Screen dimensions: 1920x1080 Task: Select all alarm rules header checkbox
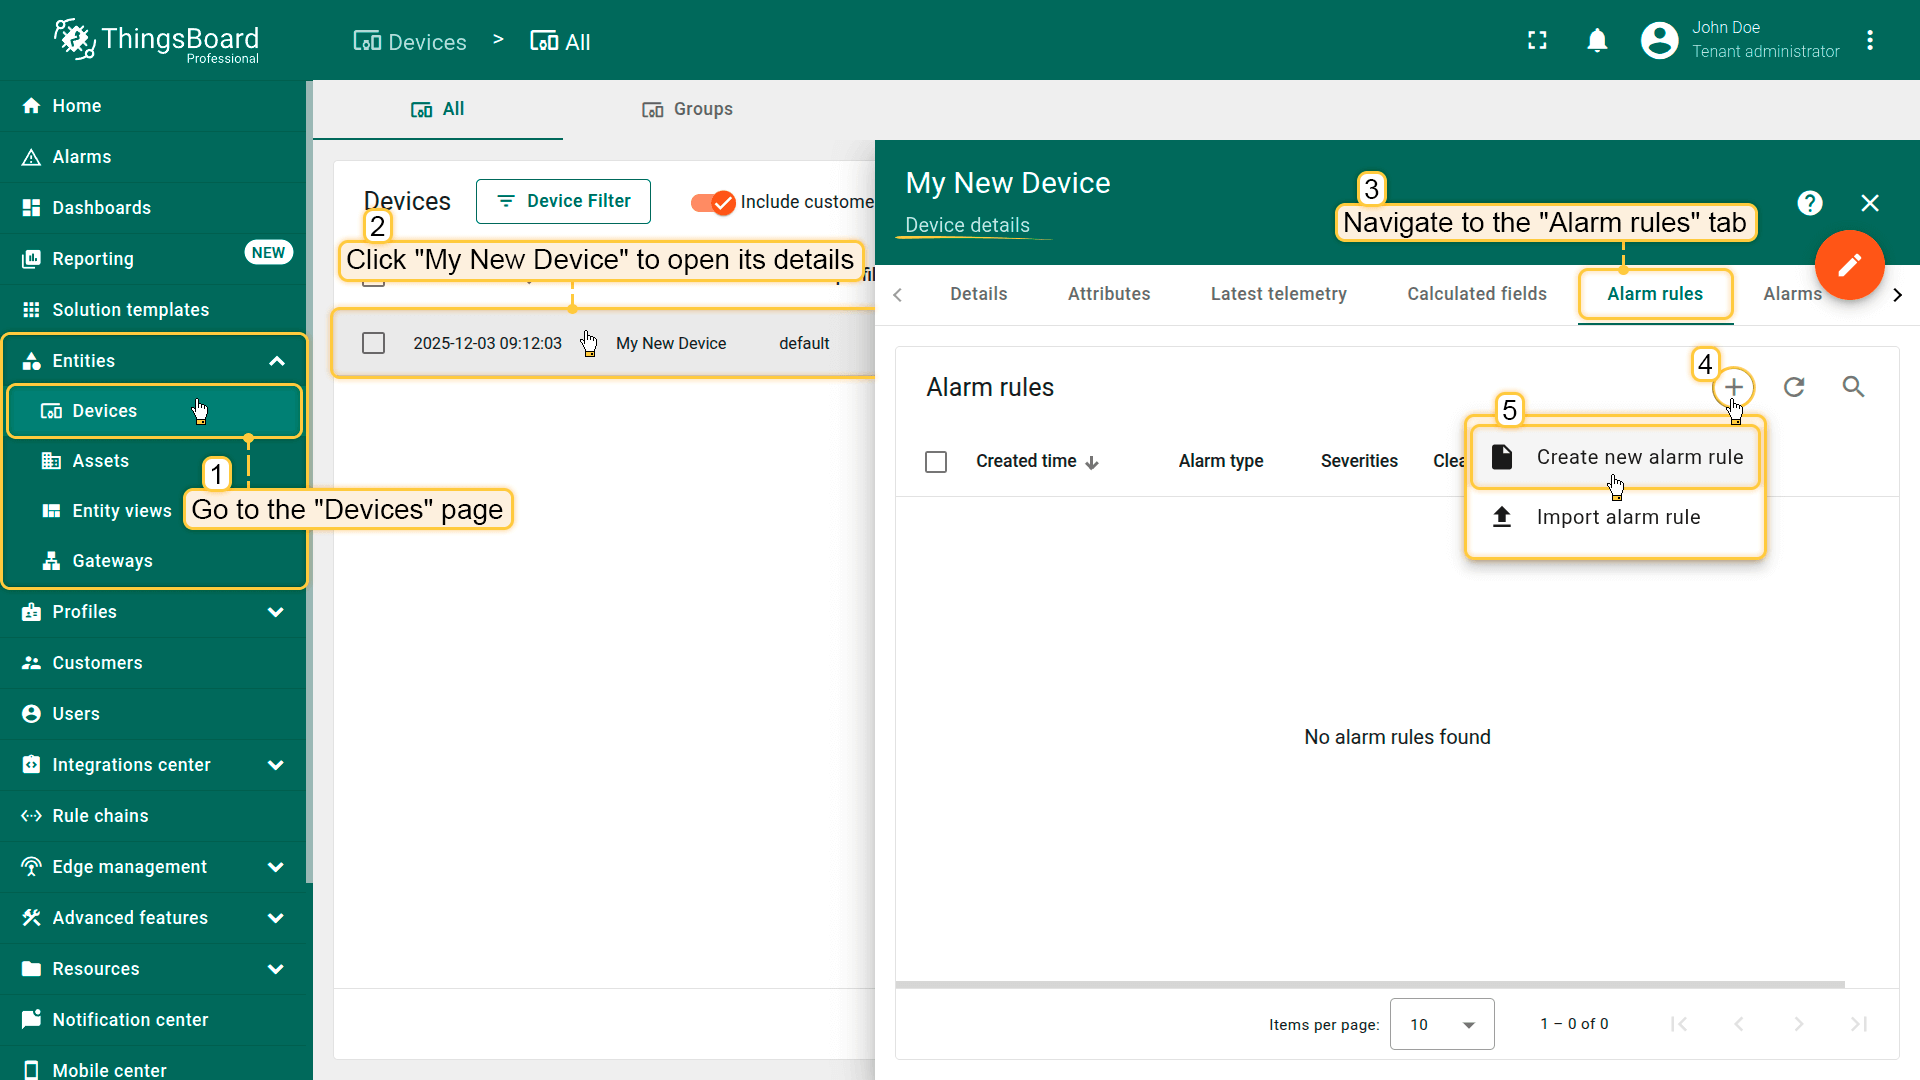936,462
